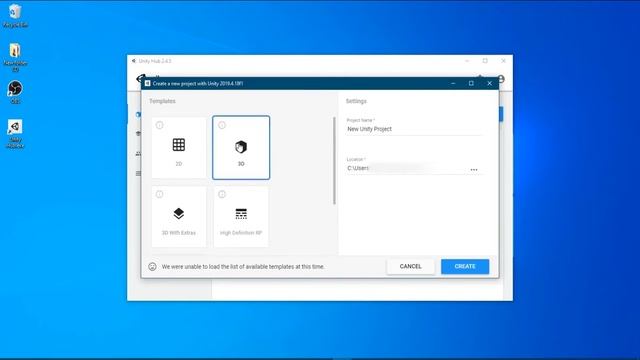Minimize the Unity Hub window
This screenshot has height=360, width=640.
click(x=467, y=61)
